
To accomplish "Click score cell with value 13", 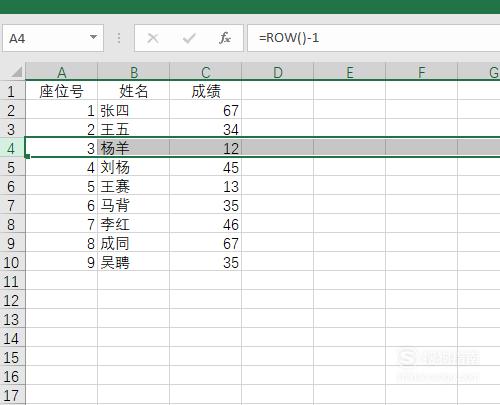I will [x=206, y=186].
